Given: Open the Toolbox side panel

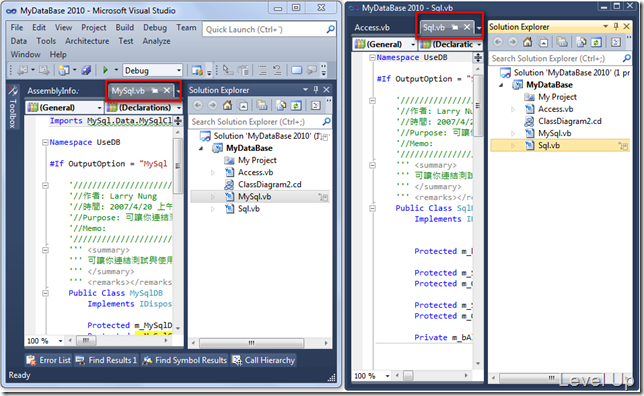Looking at the screenshot, I should tap(12, 108).
